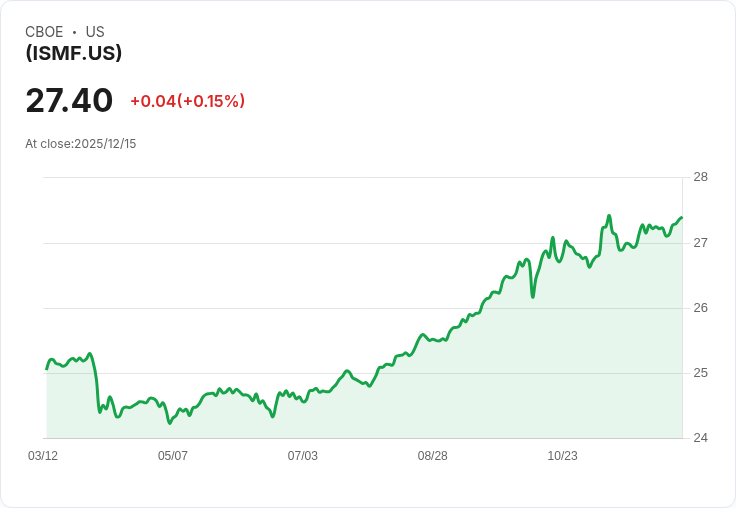Click the CBOE exchange label
Image resolution: width=736 pixels, height=508 pixels.
point(44,32)
